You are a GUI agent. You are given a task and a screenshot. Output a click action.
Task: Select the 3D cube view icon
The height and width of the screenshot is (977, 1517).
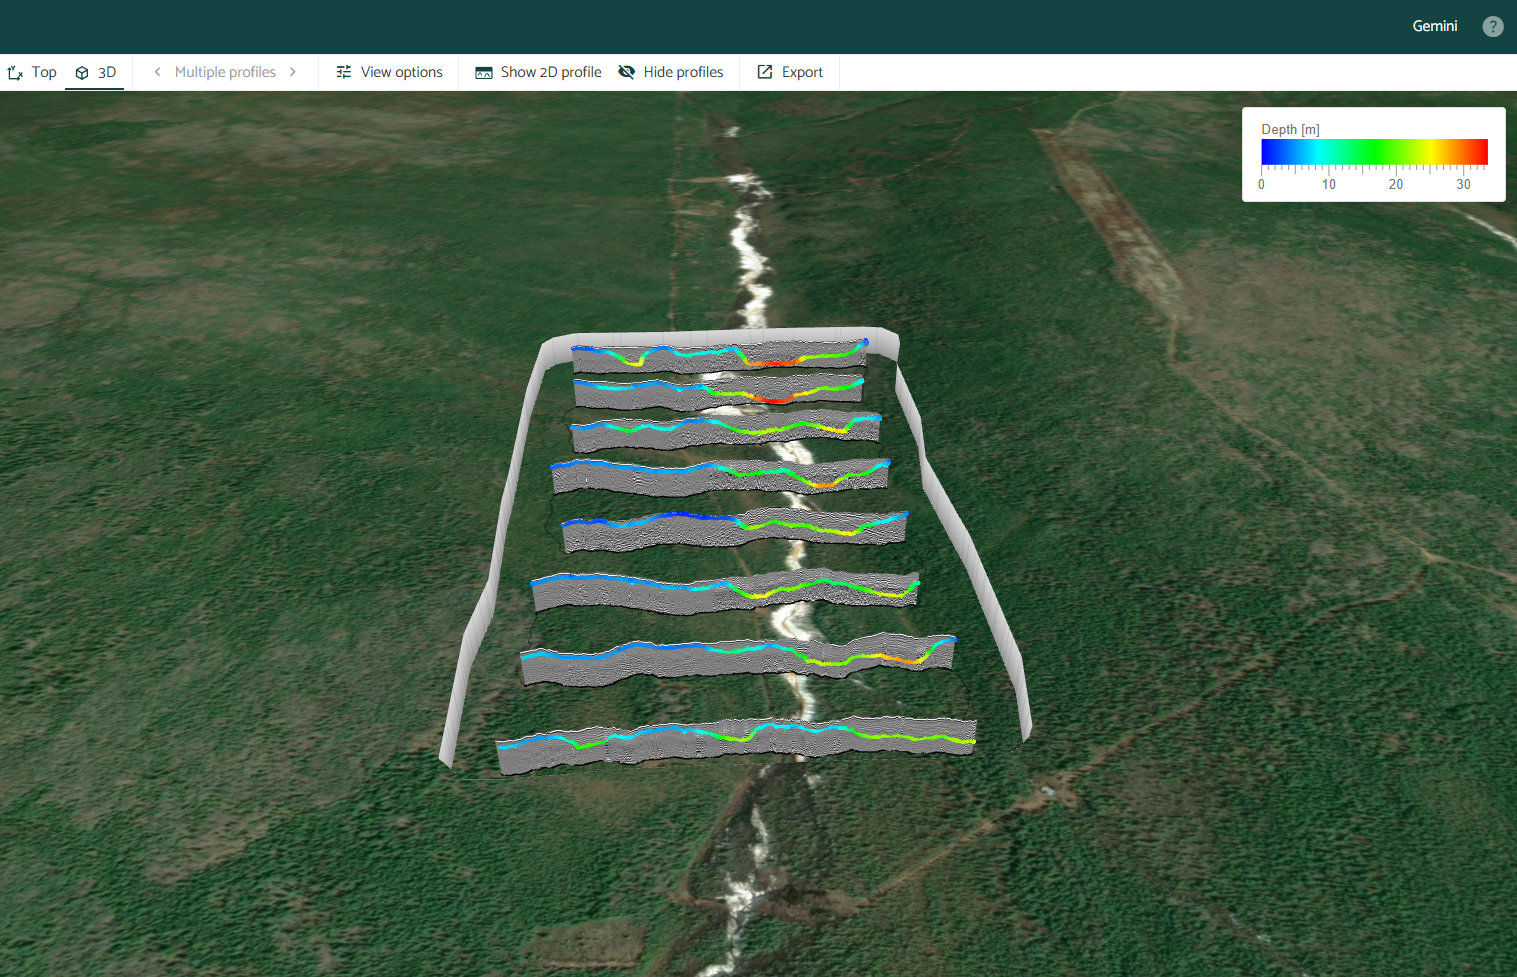pyautogui.click(x=81, y=71)
